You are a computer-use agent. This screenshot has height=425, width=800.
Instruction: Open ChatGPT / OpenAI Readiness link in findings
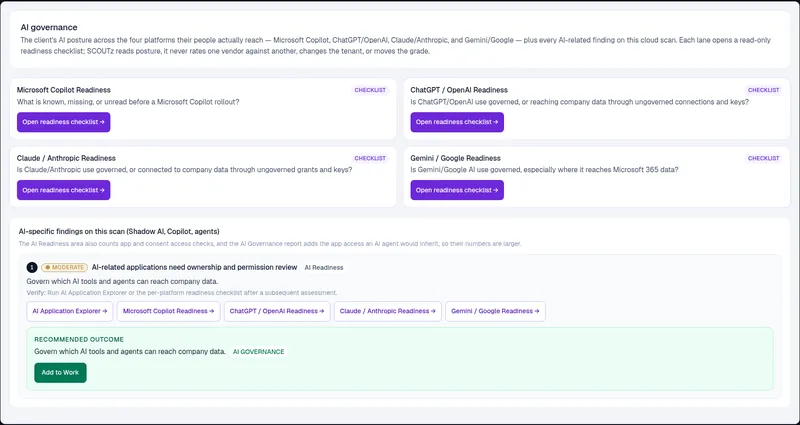[277, 311]
